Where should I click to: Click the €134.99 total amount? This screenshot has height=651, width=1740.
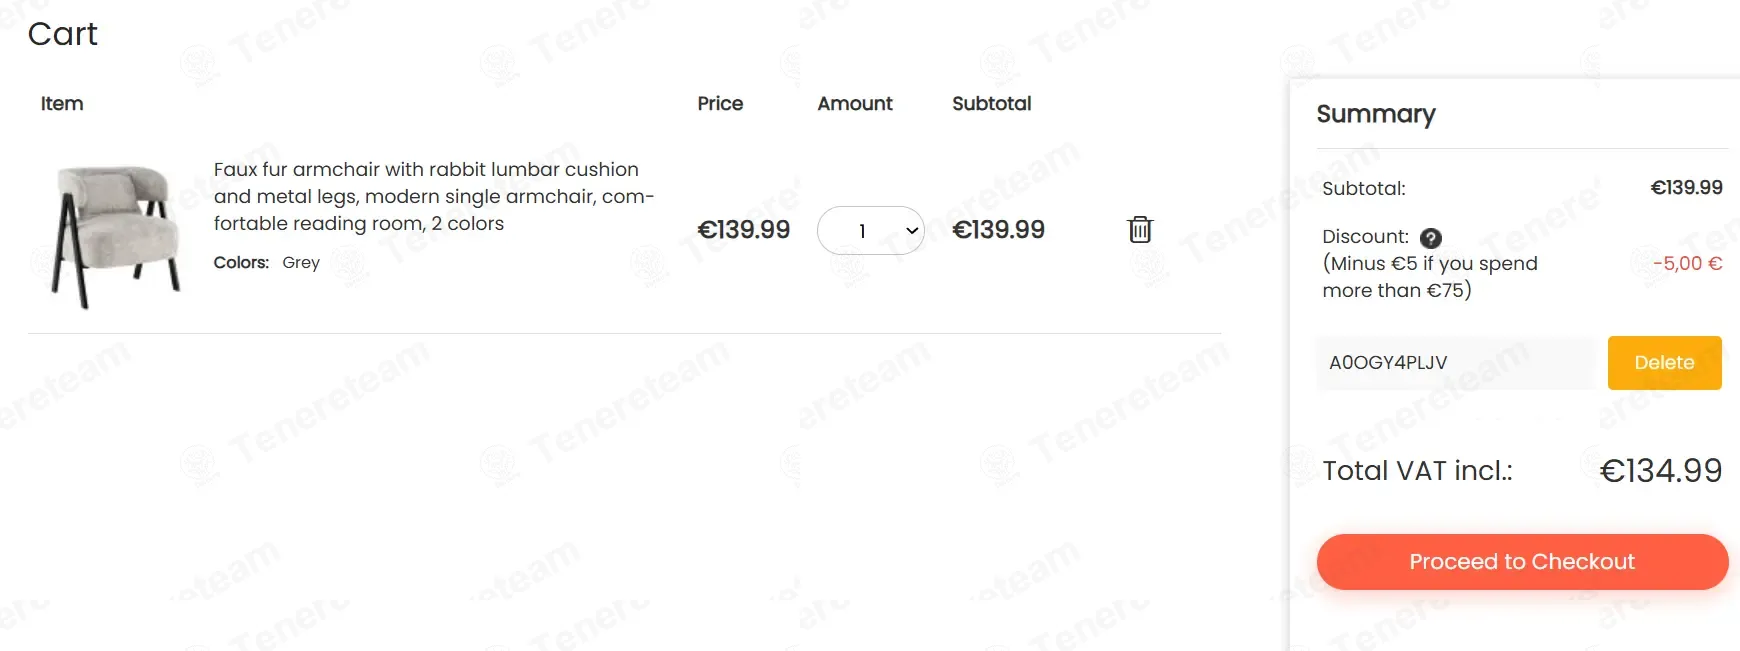(1661, 470)
